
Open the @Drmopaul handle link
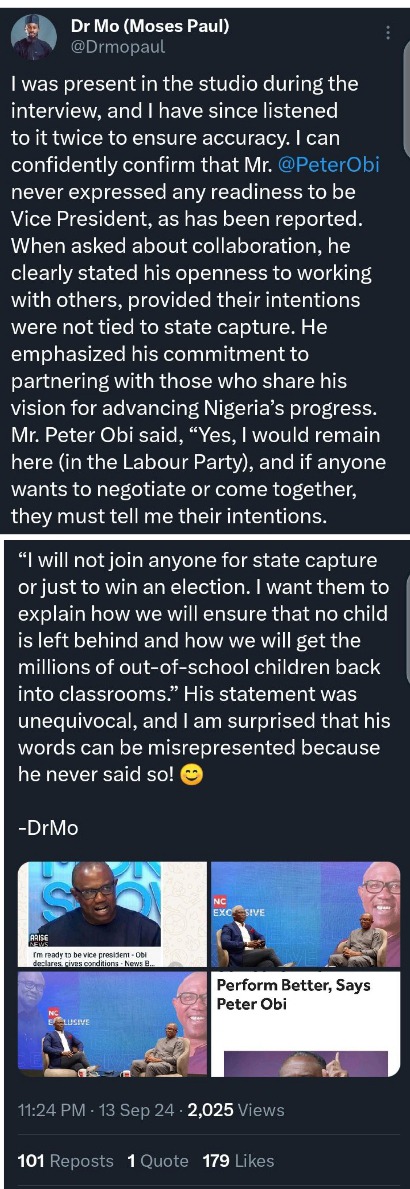tap(117, 47)
